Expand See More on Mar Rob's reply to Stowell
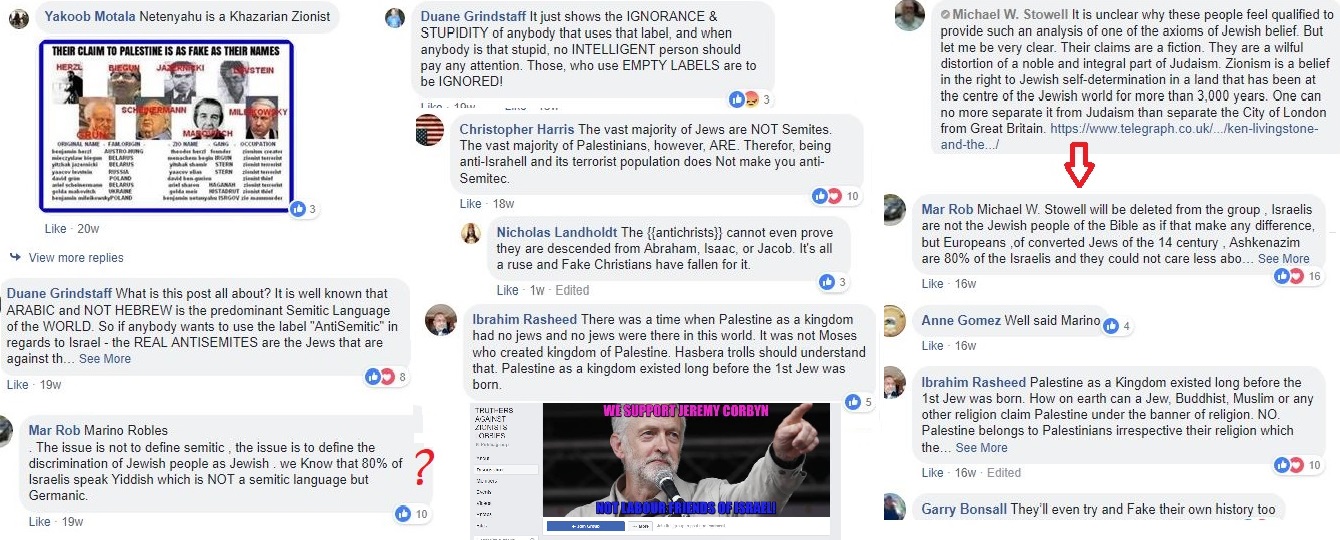 point(1283,258)
